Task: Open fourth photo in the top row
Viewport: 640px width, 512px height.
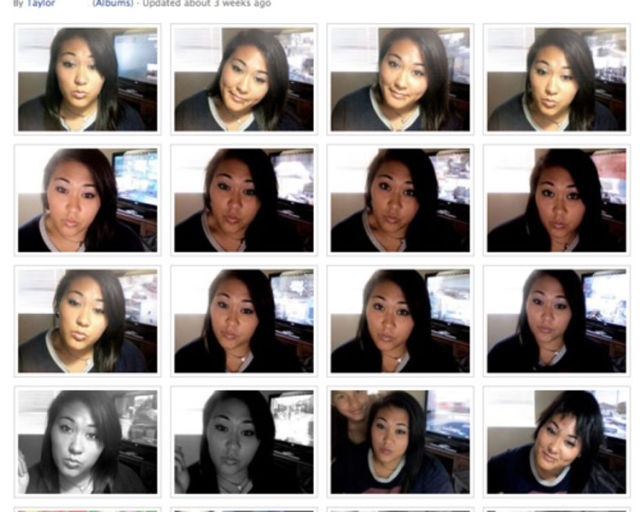Action: (557, 79)
